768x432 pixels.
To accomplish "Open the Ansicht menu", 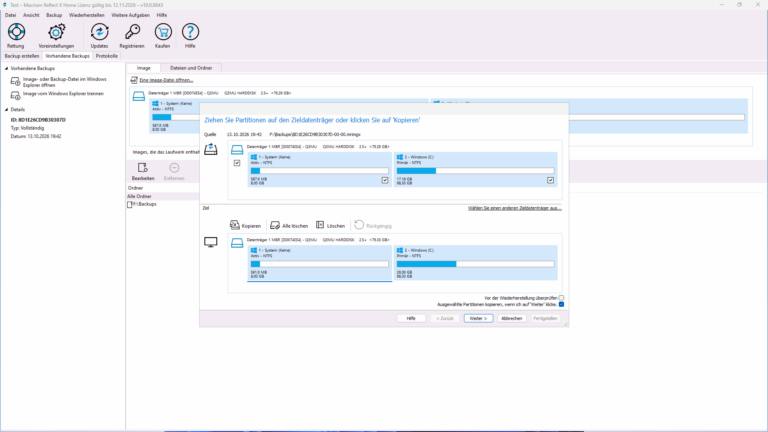I will click(31, 15).
